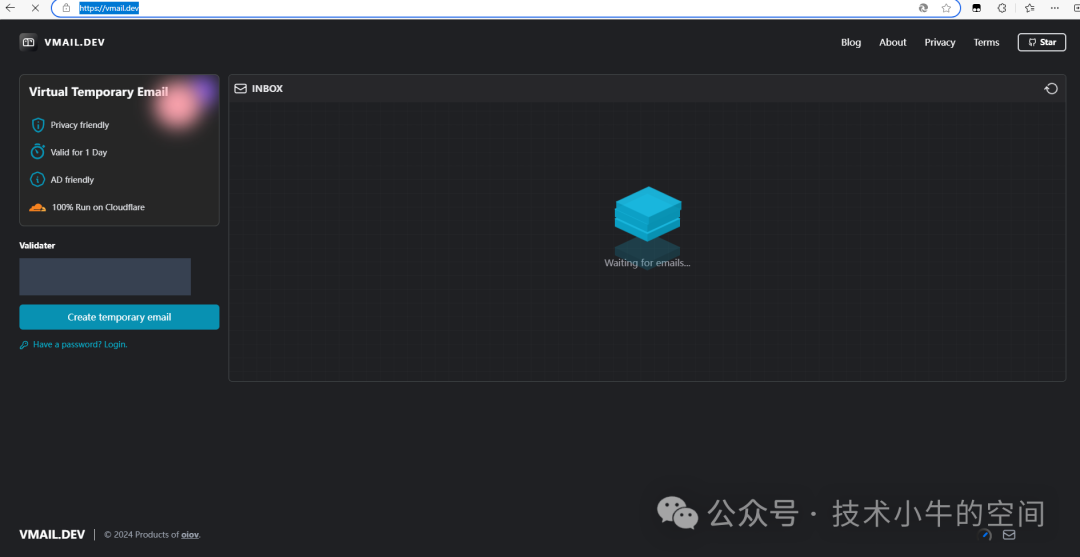Screen dimensions: 1080x557
Task: Open the Blog page
Action: pos(851,43)
